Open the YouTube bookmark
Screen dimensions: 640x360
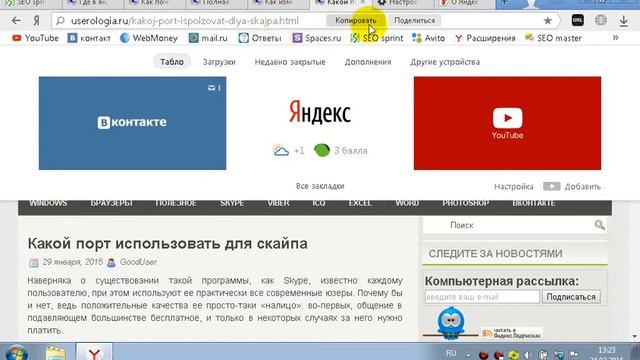click(x=36, y=38)
